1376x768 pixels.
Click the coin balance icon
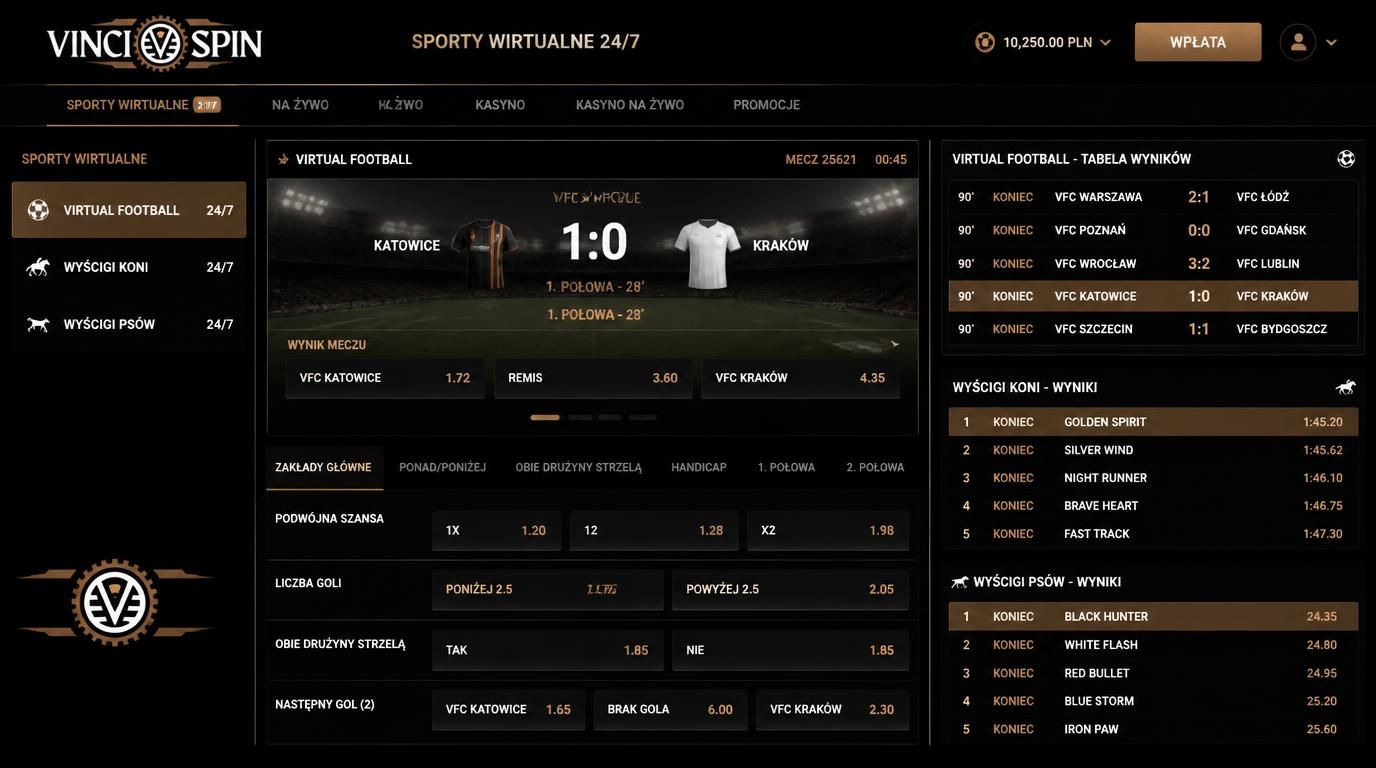click(x=985, y=42)
